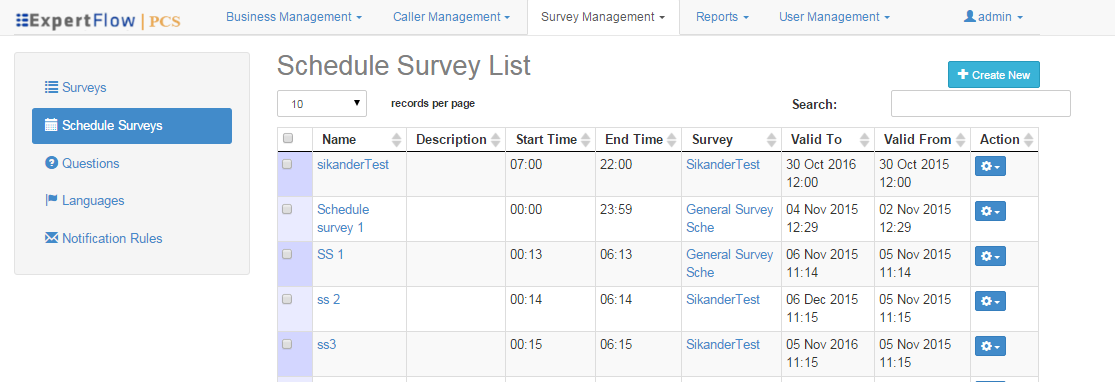This screenshot has height=382, width=1115.
Task: Select Schedule Surveys in the sidebar
Action: click(x=132, y=126)
